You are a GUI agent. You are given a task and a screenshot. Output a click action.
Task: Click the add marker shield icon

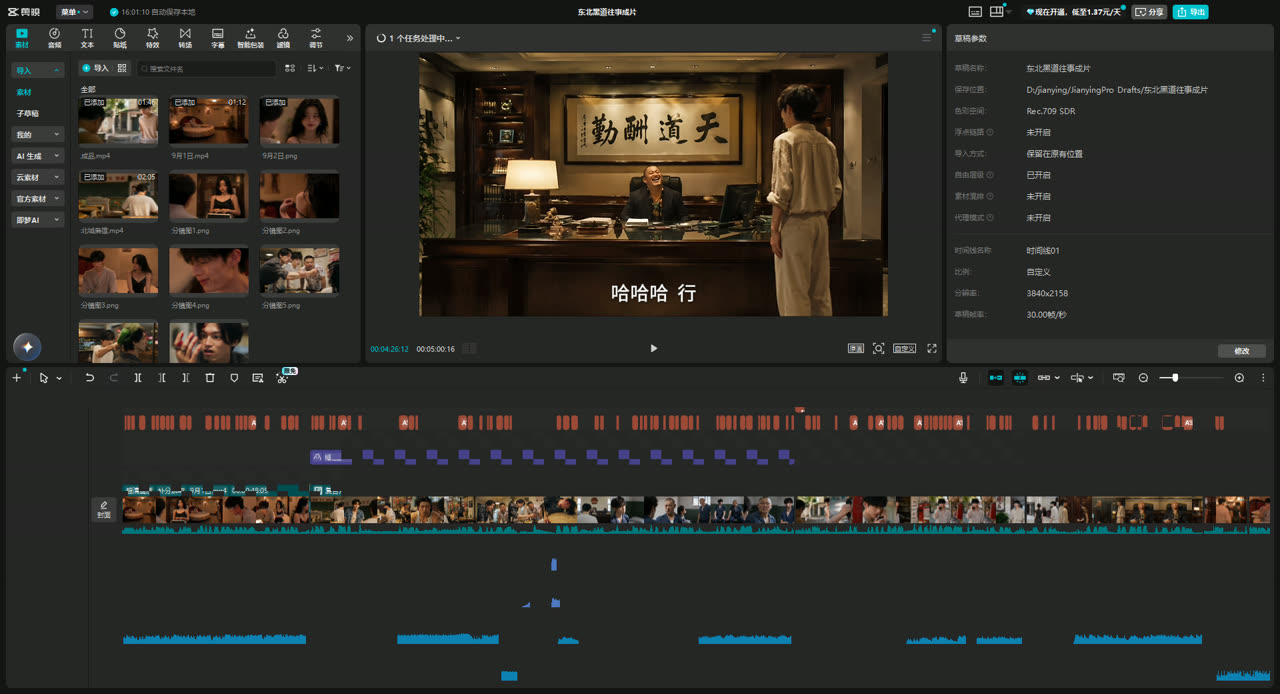tap(234, 378)
